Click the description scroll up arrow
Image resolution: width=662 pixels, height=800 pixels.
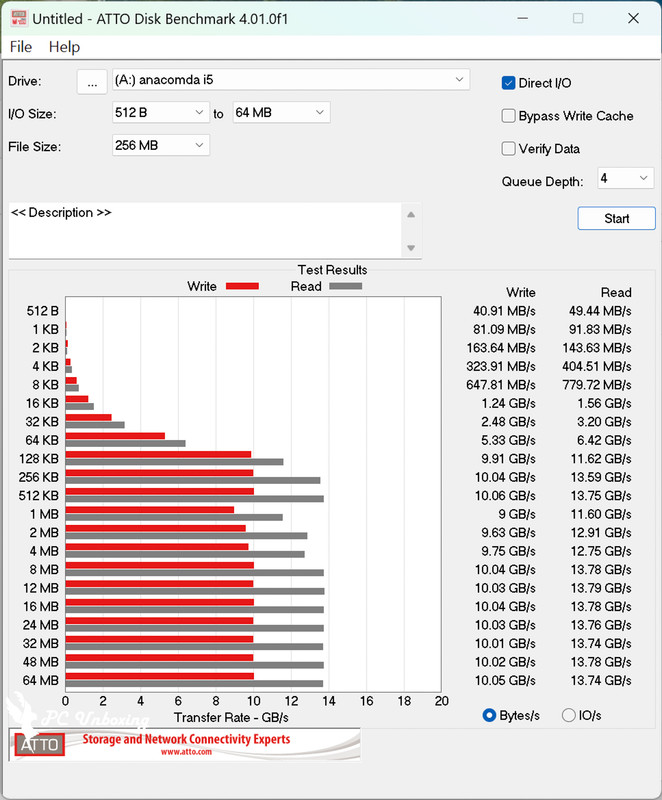(411, 215)
